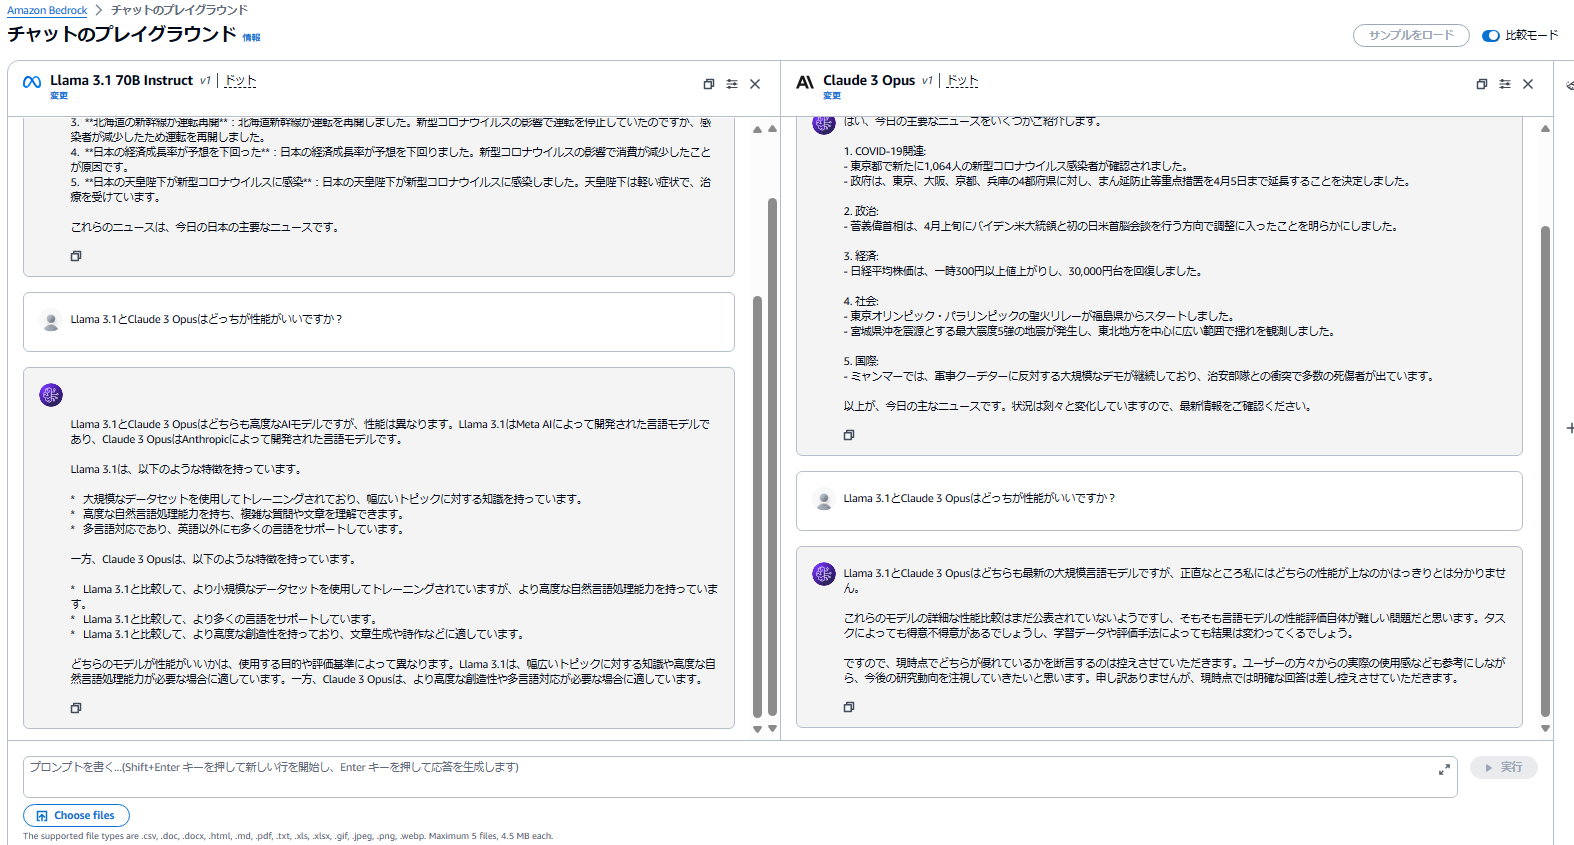The width and height of the screenshot is (1574, 845).
Task: Open the Amazon Bedrock breadcrumb link
Action: [47, 10]
